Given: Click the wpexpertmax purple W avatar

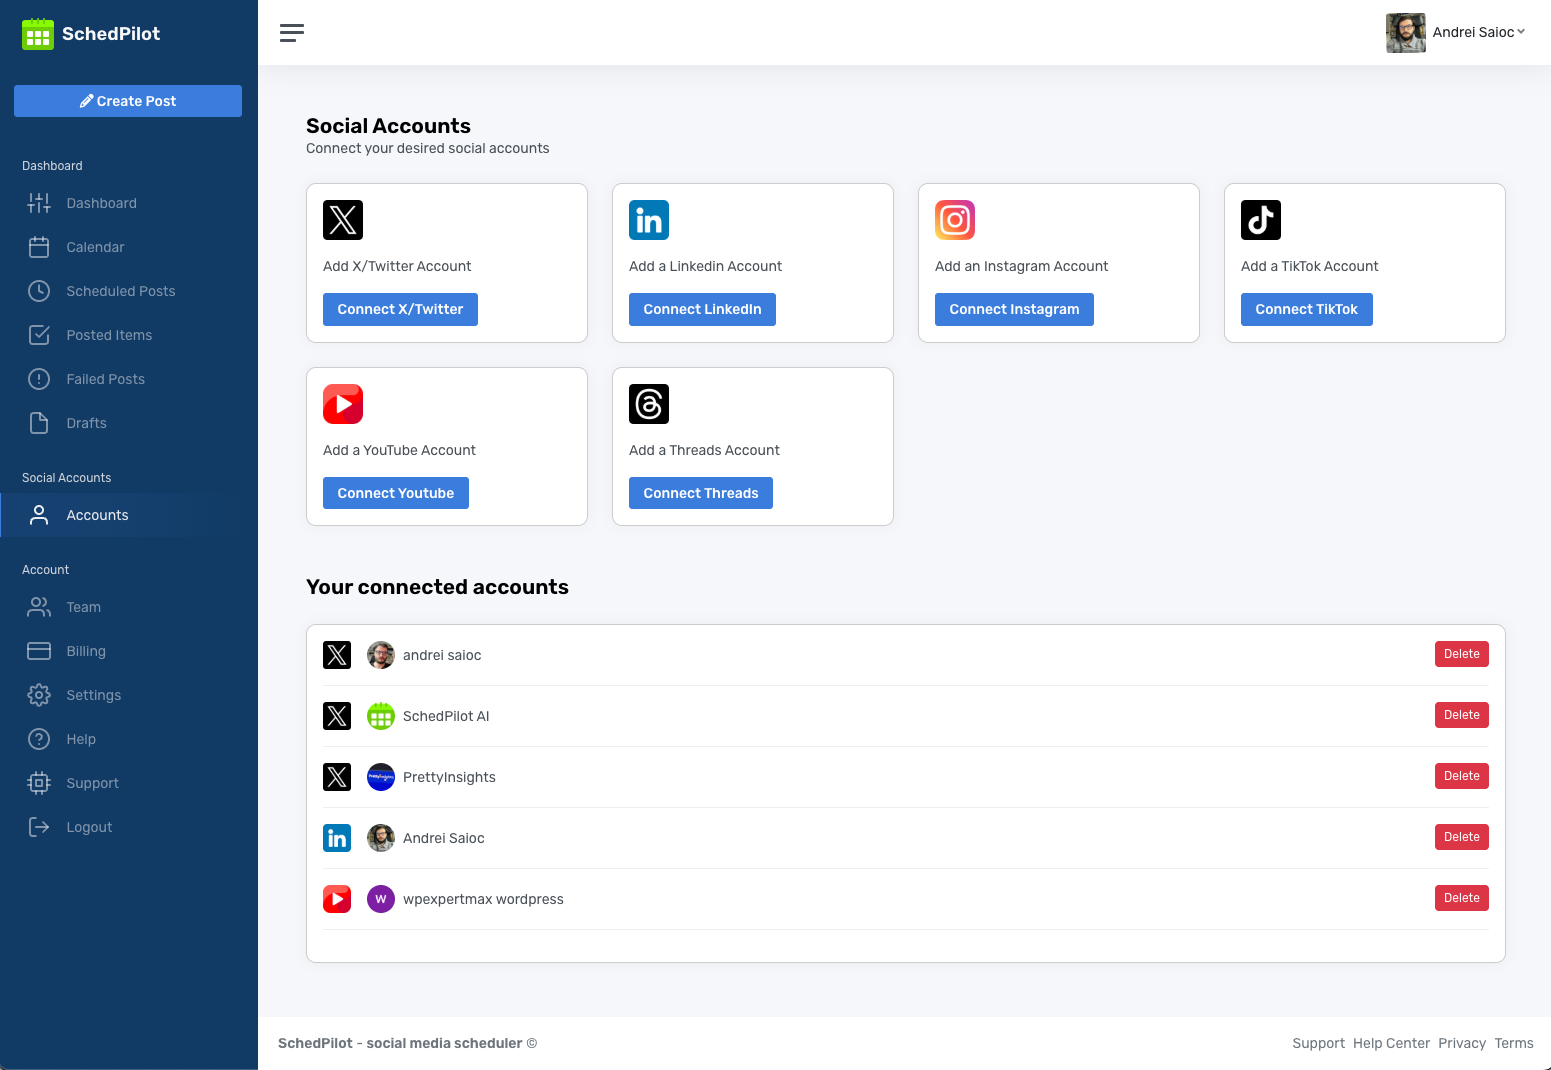Looking at the screenshot, I should (x=381, y=899).
